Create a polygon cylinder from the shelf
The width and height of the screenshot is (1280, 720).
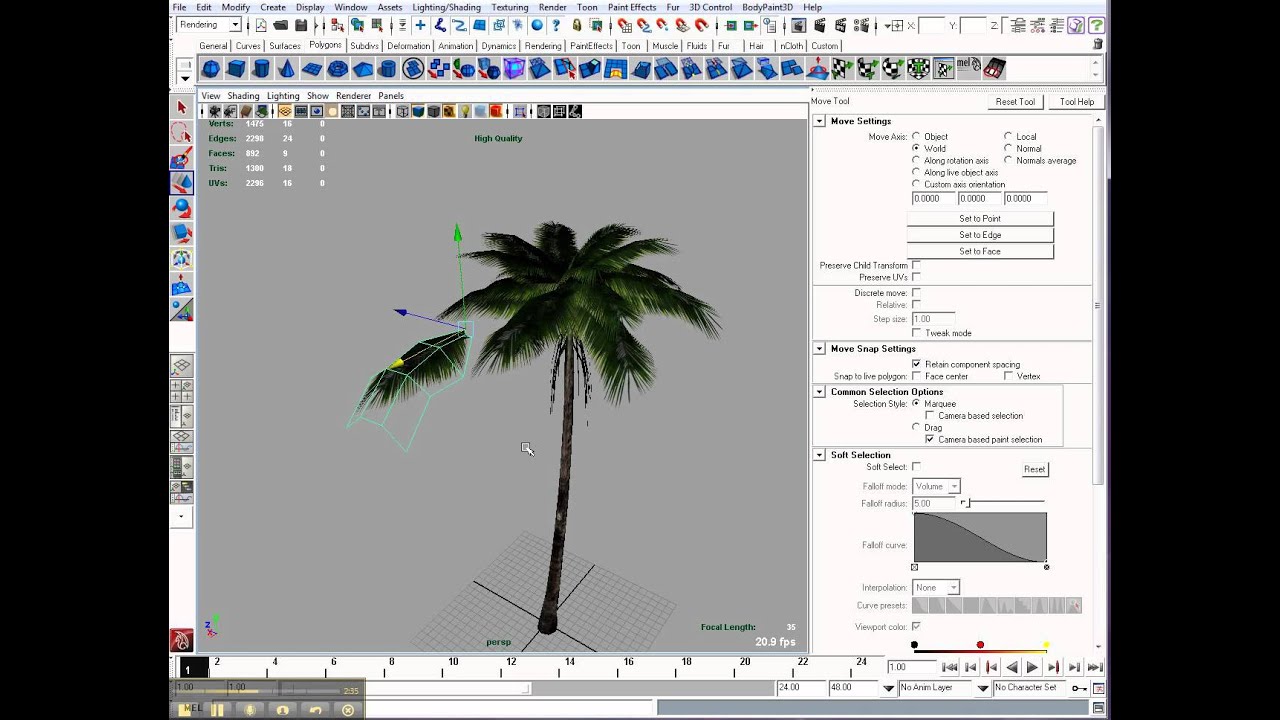coord(261,69)
